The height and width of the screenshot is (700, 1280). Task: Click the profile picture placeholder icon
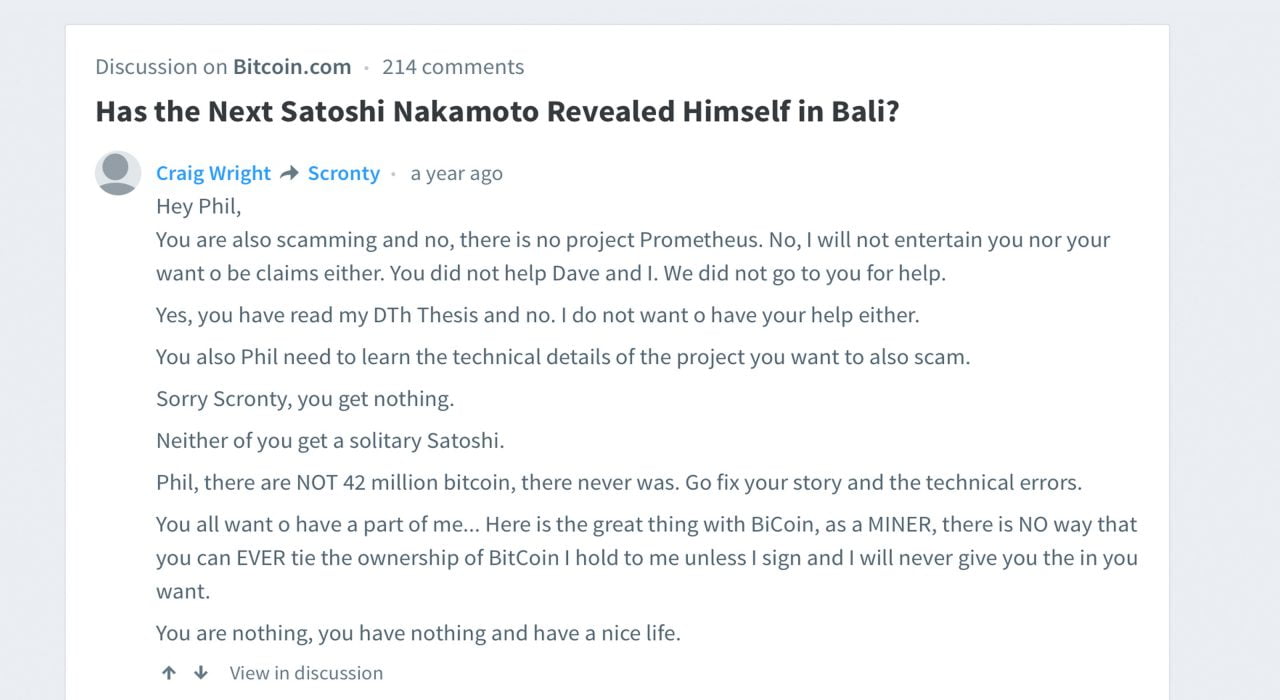(117, 173)
